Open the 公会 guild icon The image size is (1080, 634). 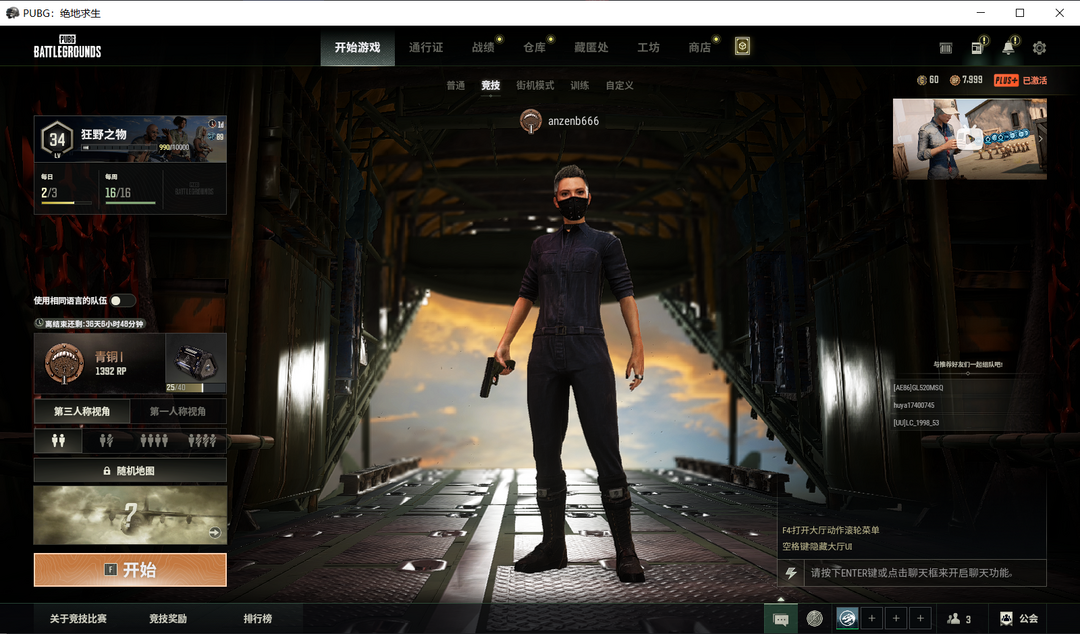pos(1019,619)
